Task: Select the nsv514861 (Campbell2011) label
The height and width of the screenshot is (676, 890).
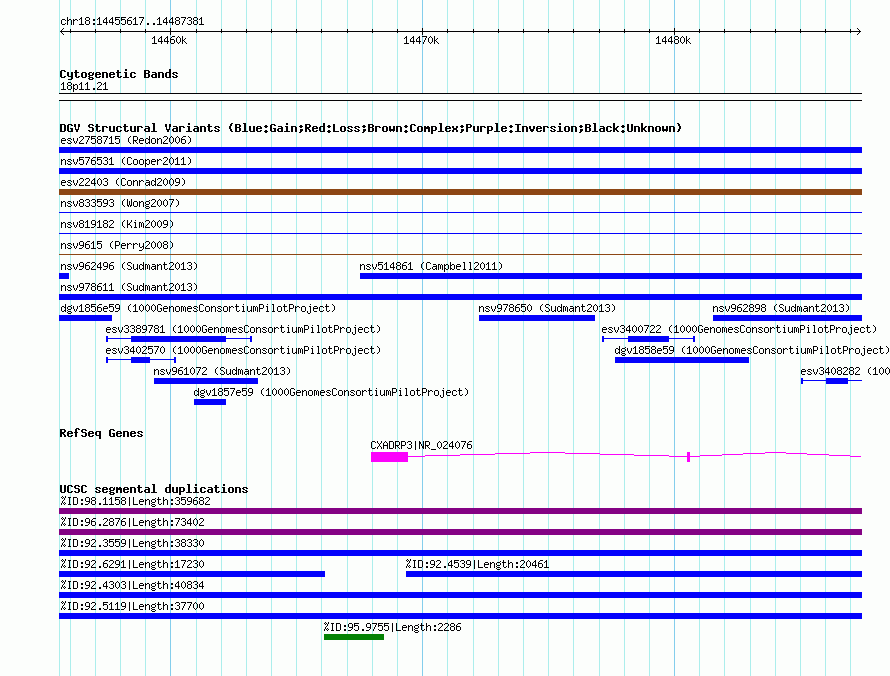Action: click(431, 266)
